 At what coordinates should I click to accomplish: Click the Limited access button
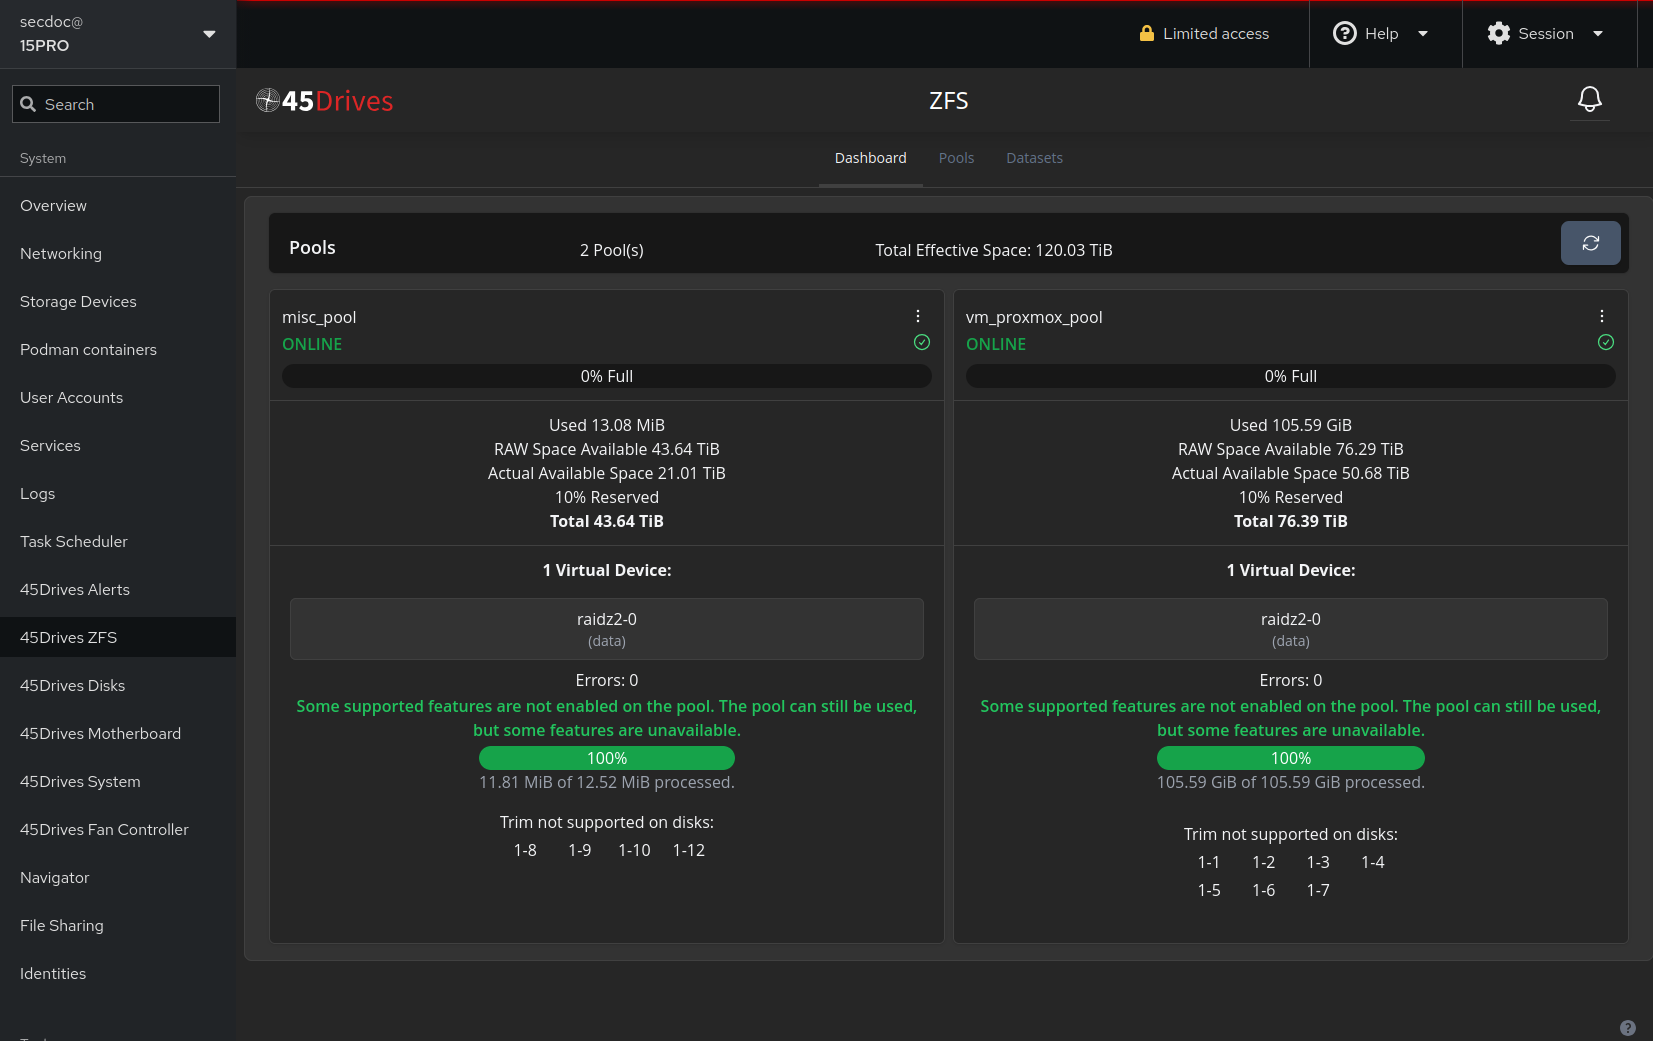[x=1204, y=34]
